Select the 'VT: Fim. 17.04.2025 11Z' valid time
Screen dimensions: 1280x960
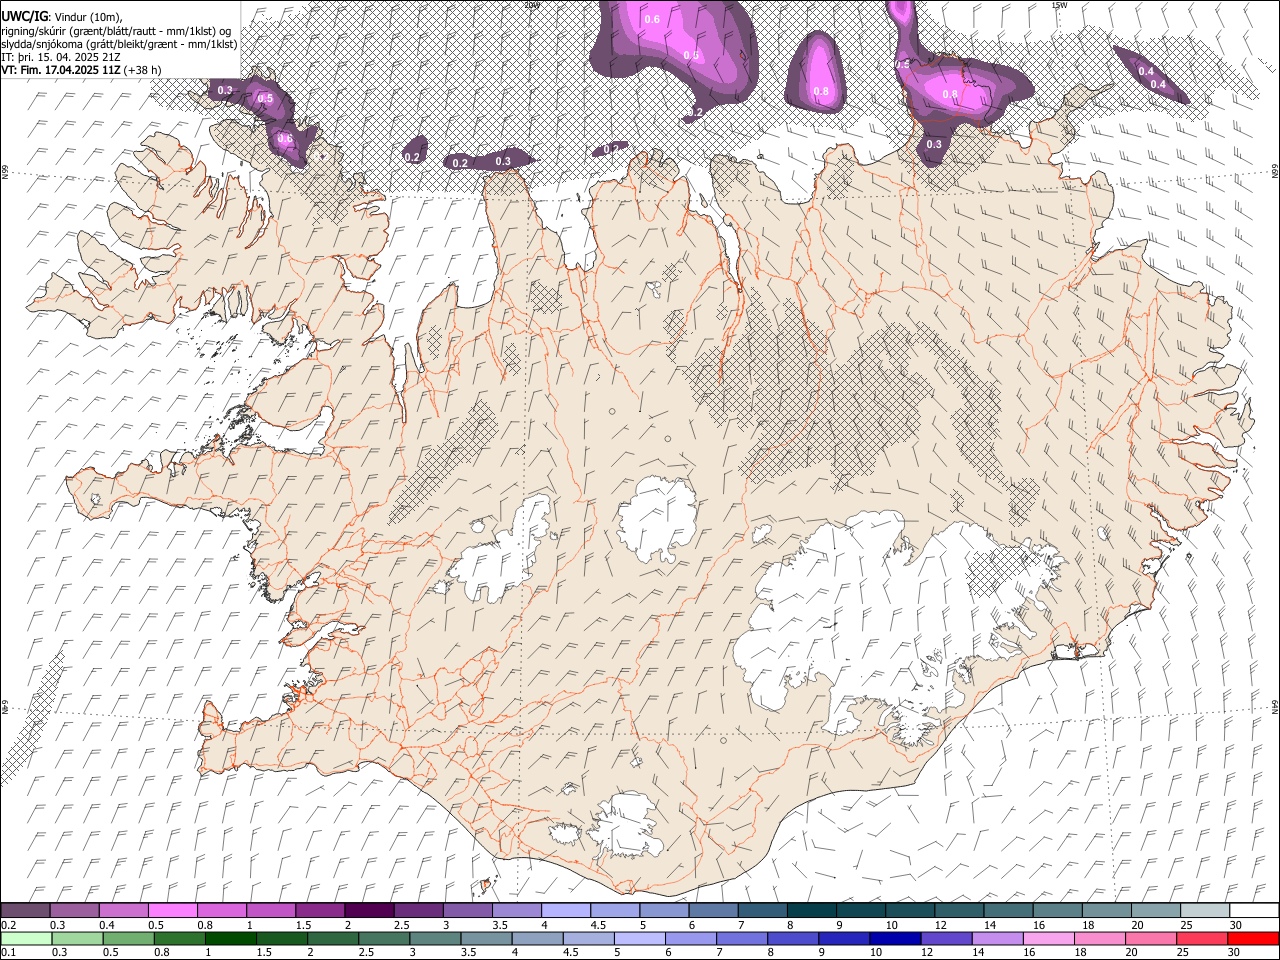coord(61,70)
